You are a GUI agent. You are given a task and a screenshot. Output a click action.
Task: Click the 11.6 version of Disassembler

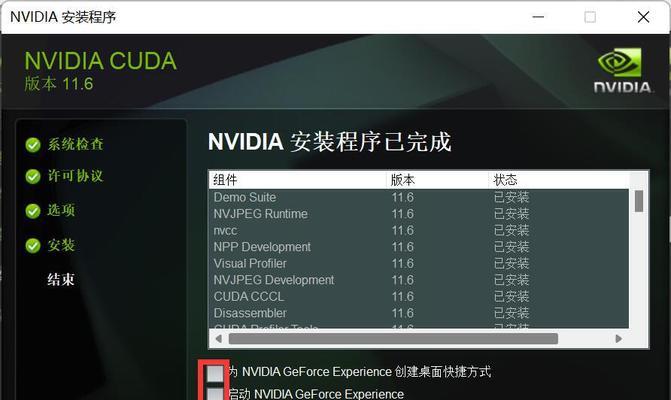coord(403,313)
